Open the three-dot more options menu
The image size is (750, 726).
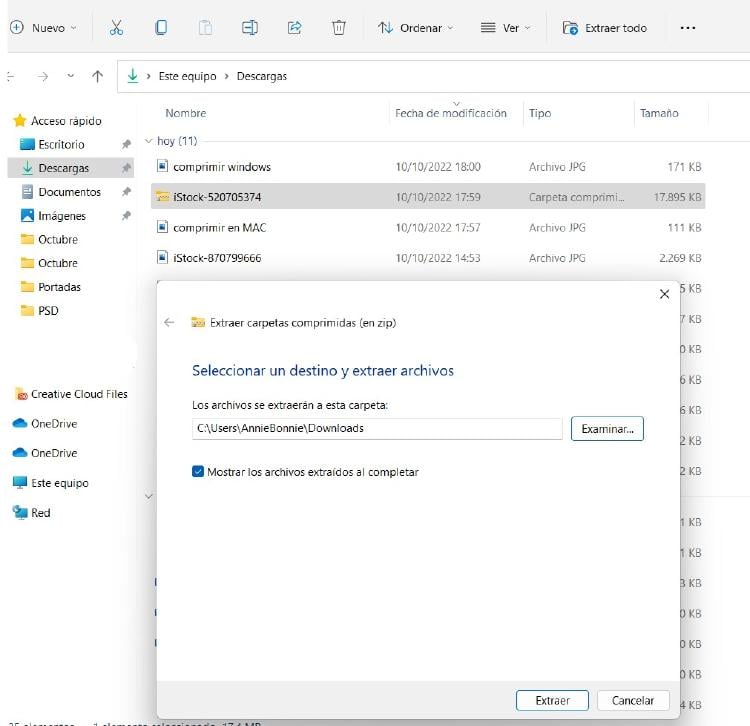tap(688, 28)
